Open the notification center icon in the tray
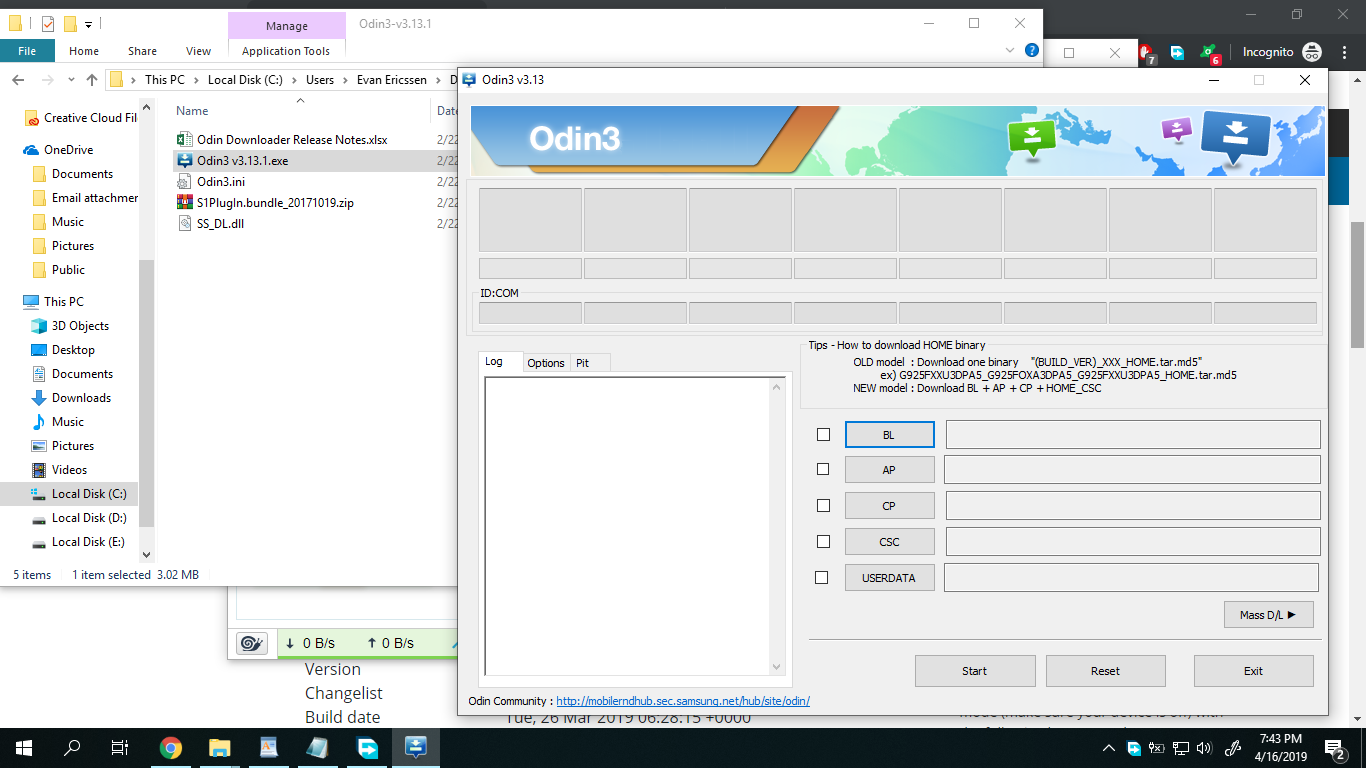This screenshot has width=1366, height=768. coord(1335,748)
